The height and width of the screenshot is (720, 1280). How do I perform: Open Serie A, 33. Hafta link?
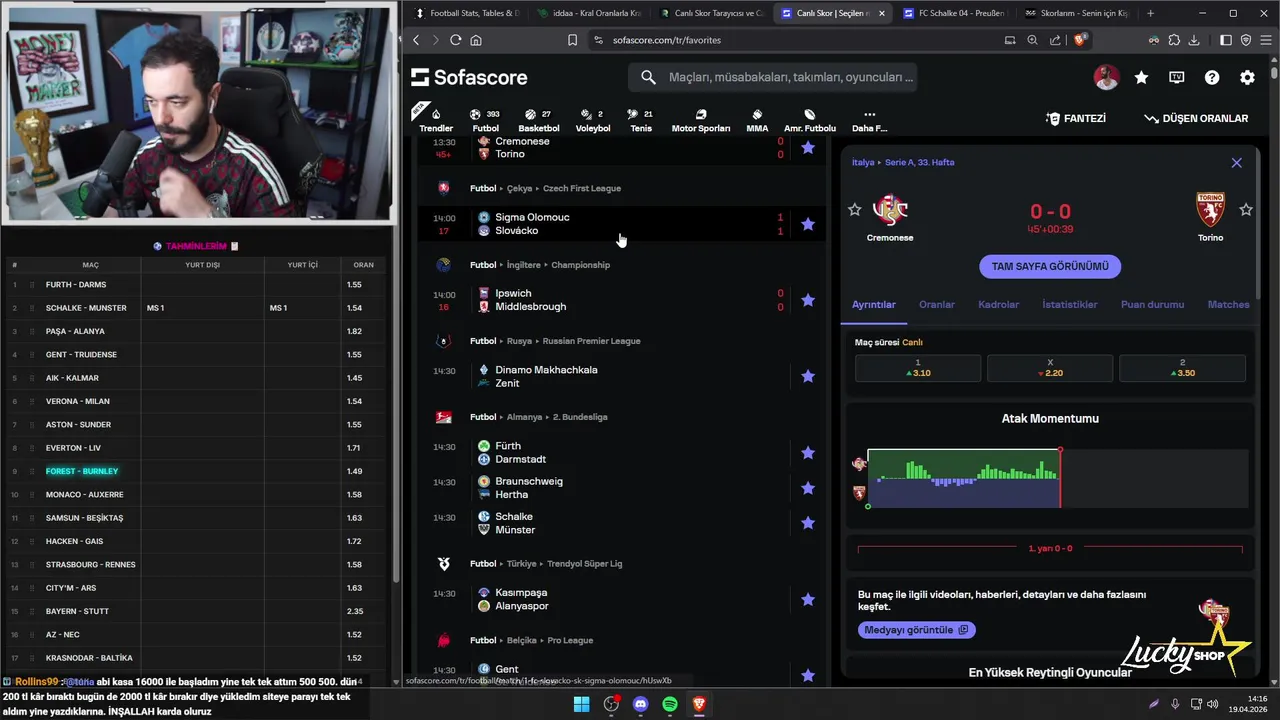[x=919, y=162]
